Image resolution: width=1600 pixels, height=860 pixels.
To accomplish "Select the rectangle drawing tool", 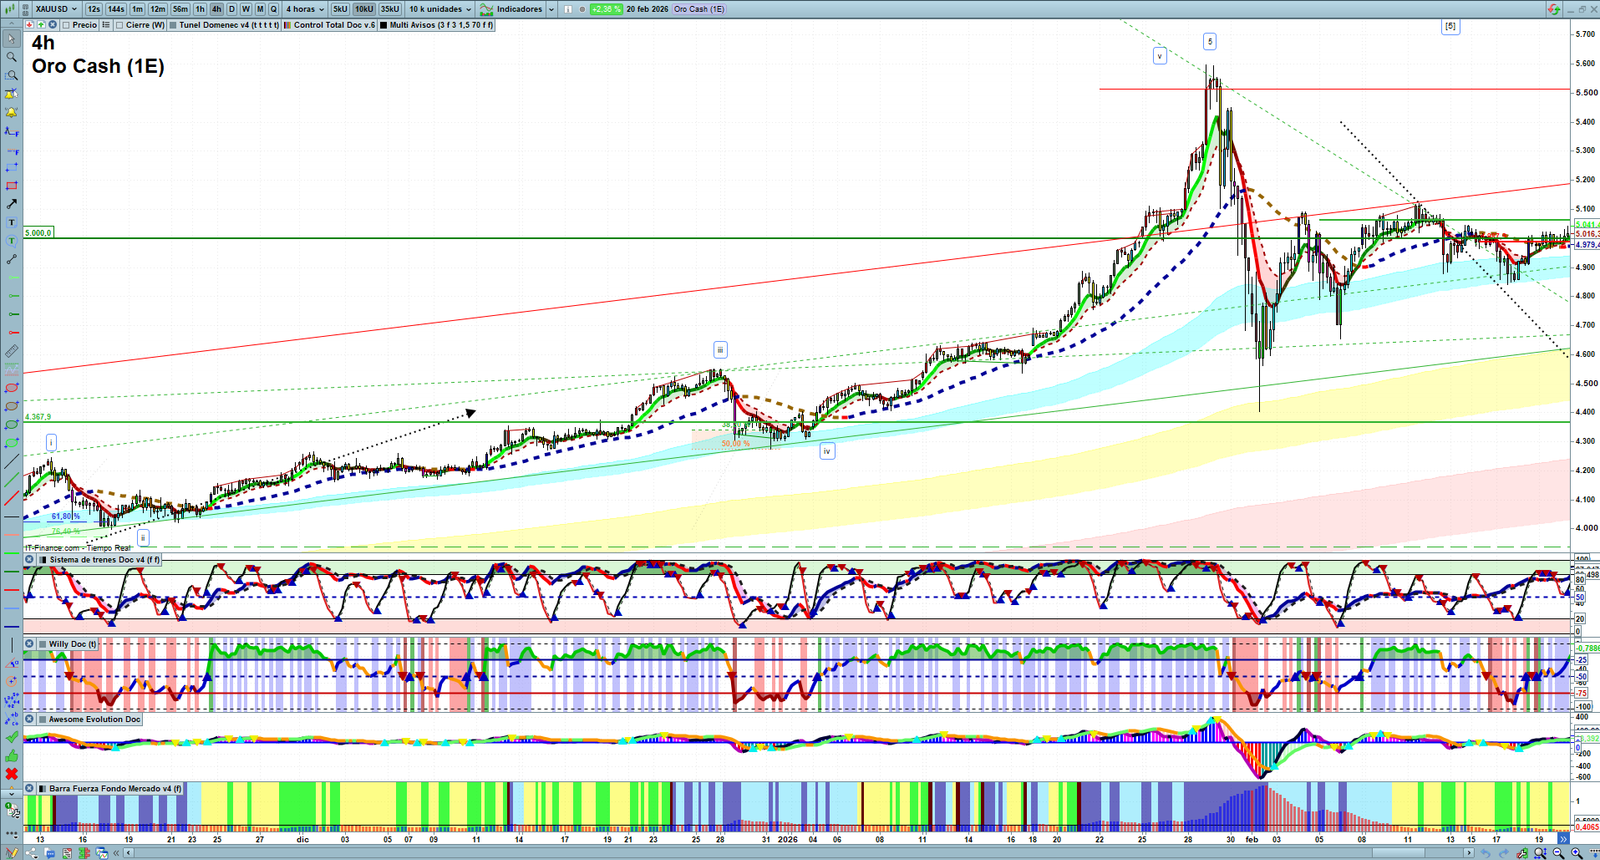I will point(12,186).
